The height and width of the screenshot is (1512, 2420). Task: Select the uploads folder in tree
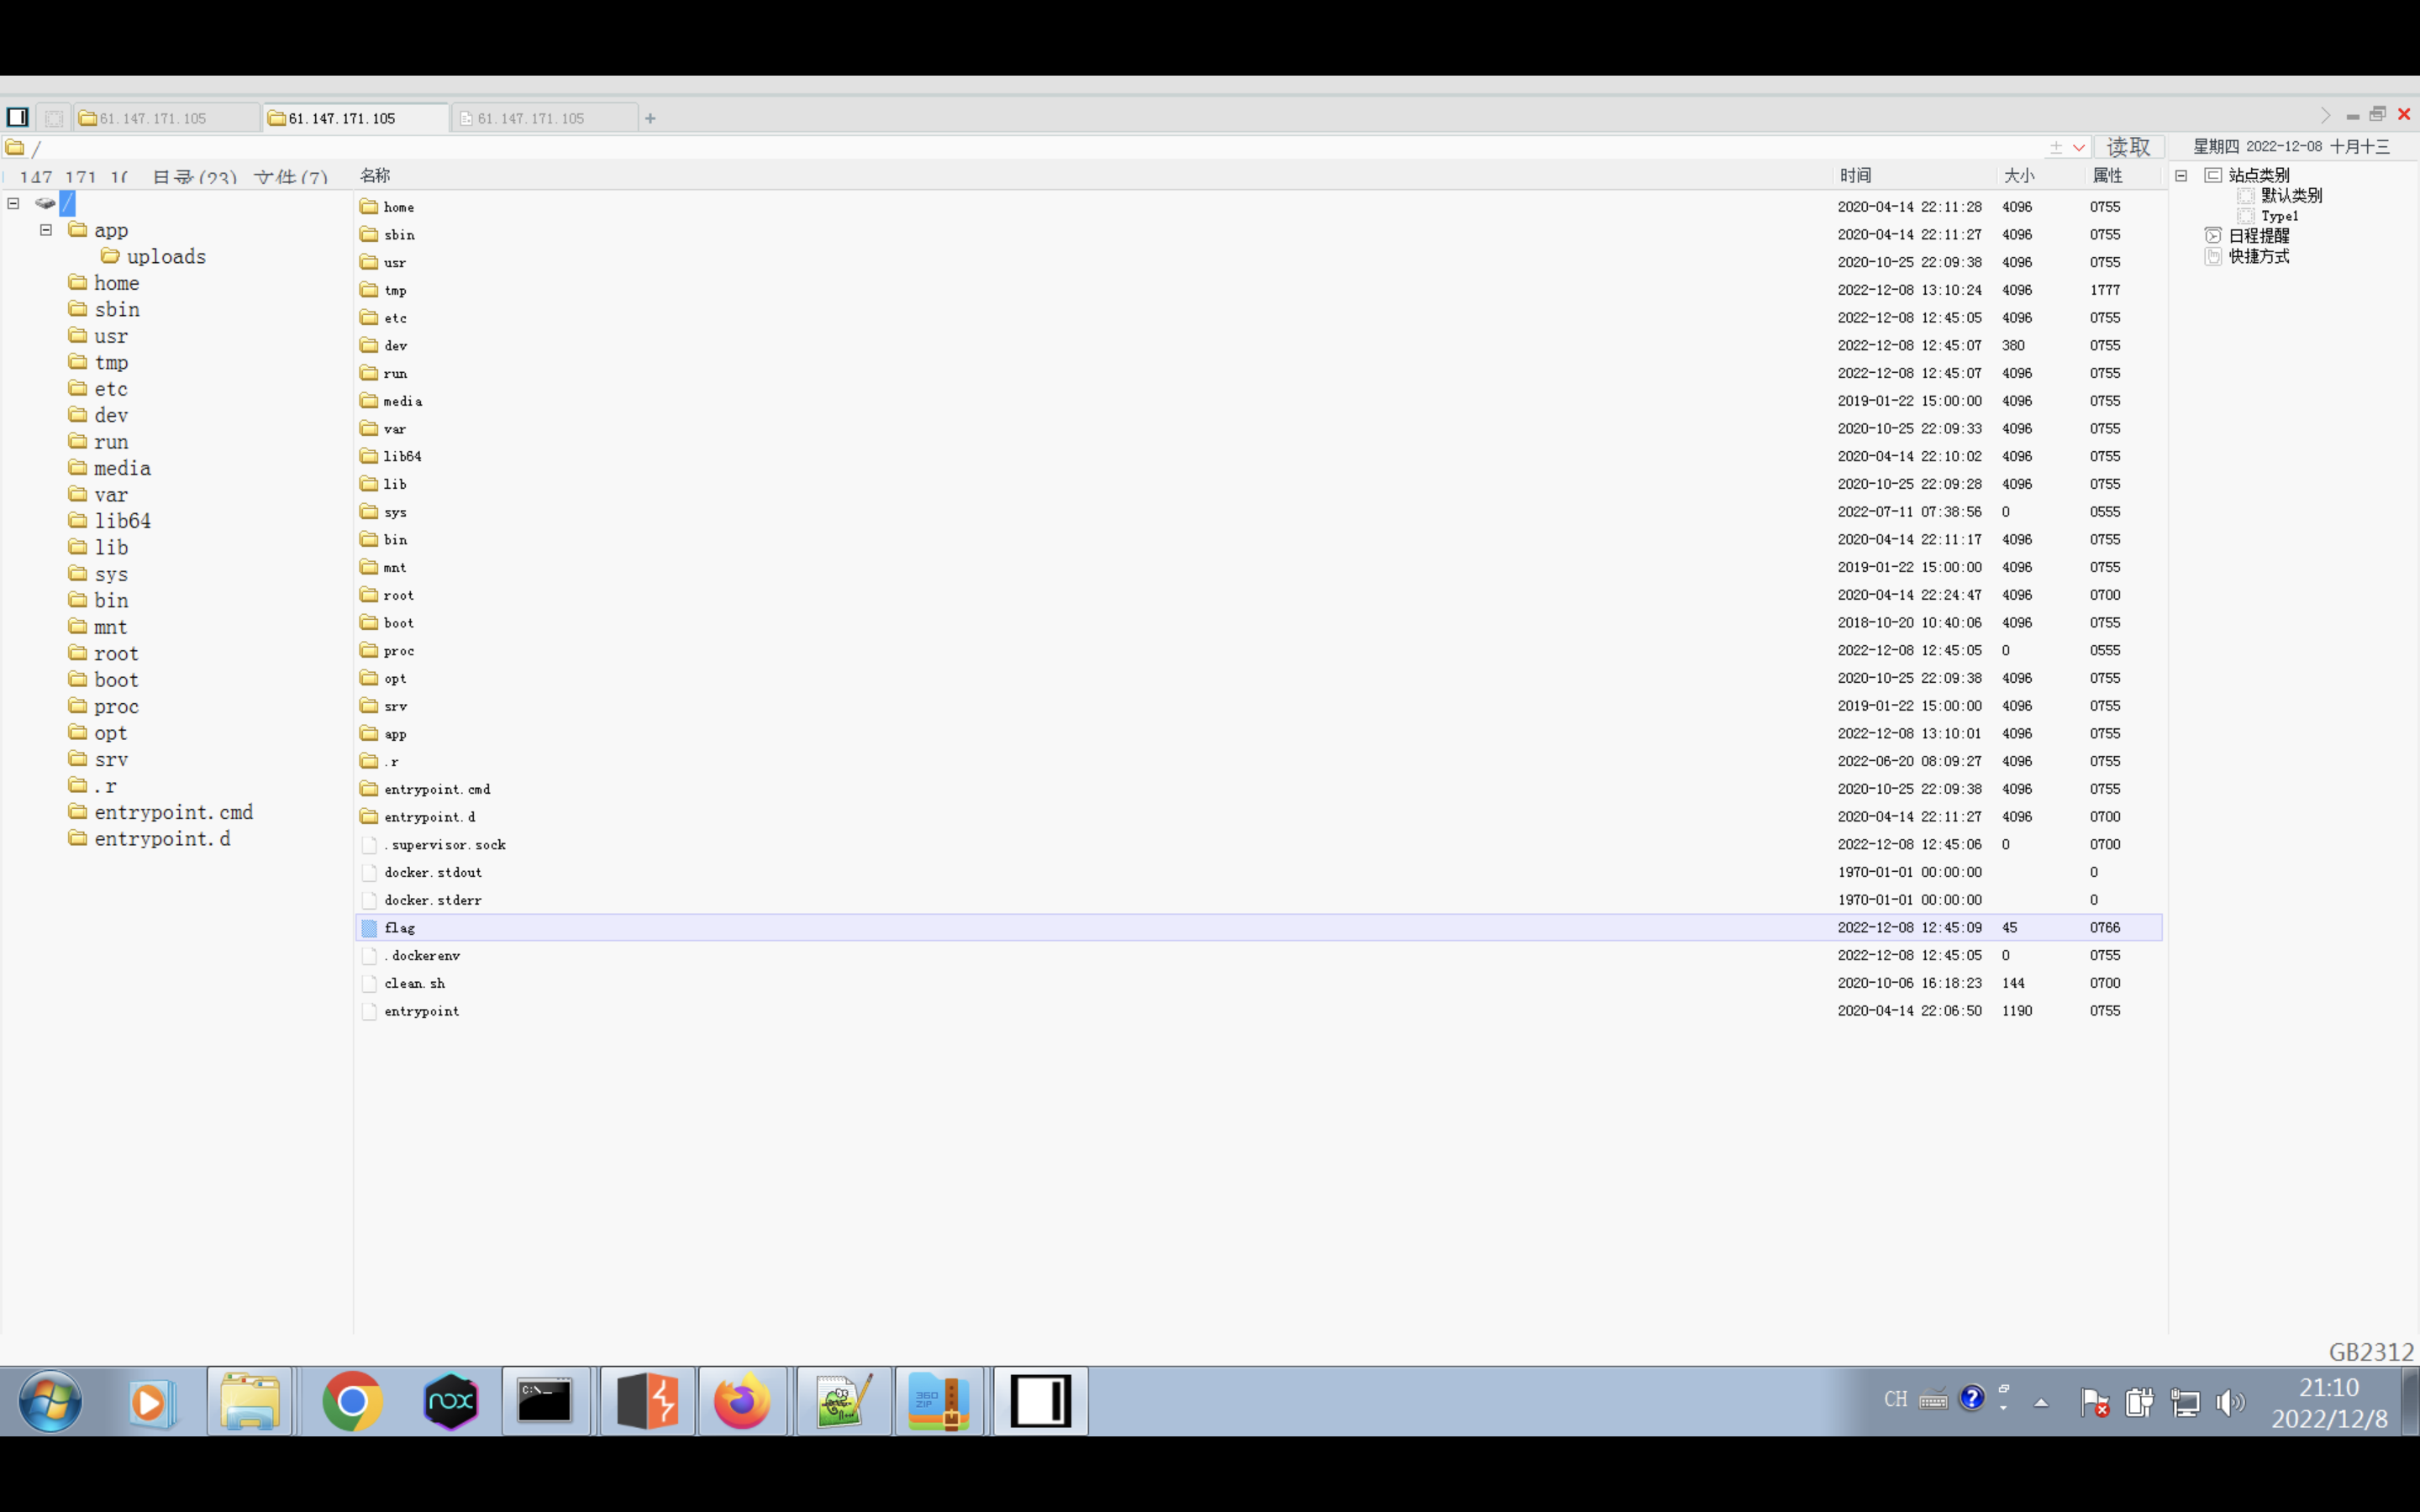[166, 257]
